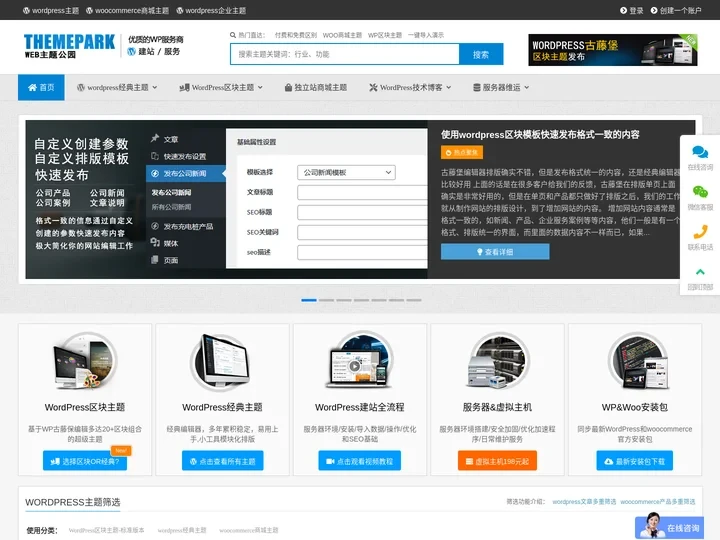This screenshot has height=540, width=720.
Task: Click the shopping bag icon in 独立站商城主题
Action: coord(288,87)
